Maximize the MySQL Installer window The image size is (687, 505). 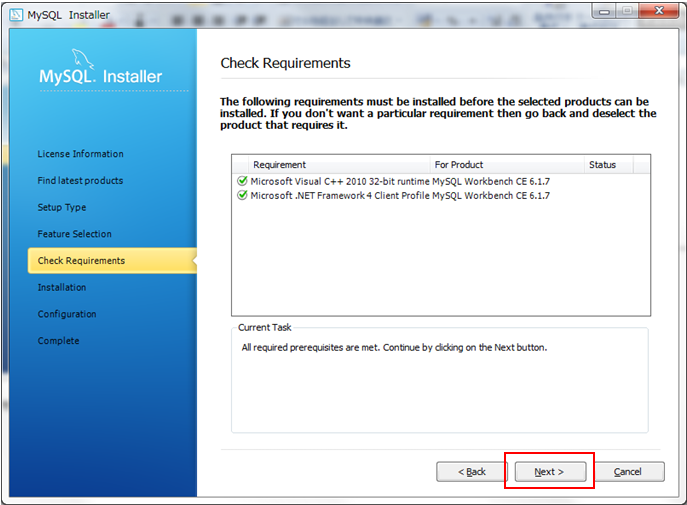627,11
